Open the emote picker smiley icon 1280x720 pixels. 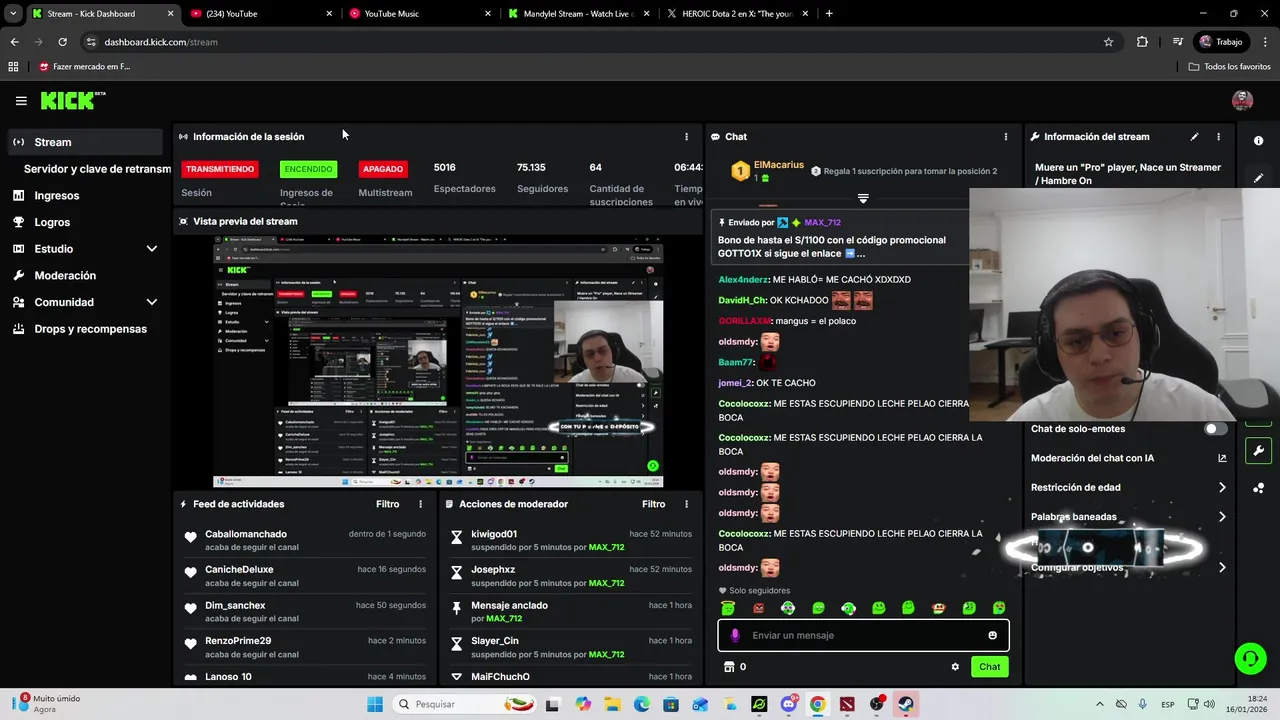(x=992, y=635)
